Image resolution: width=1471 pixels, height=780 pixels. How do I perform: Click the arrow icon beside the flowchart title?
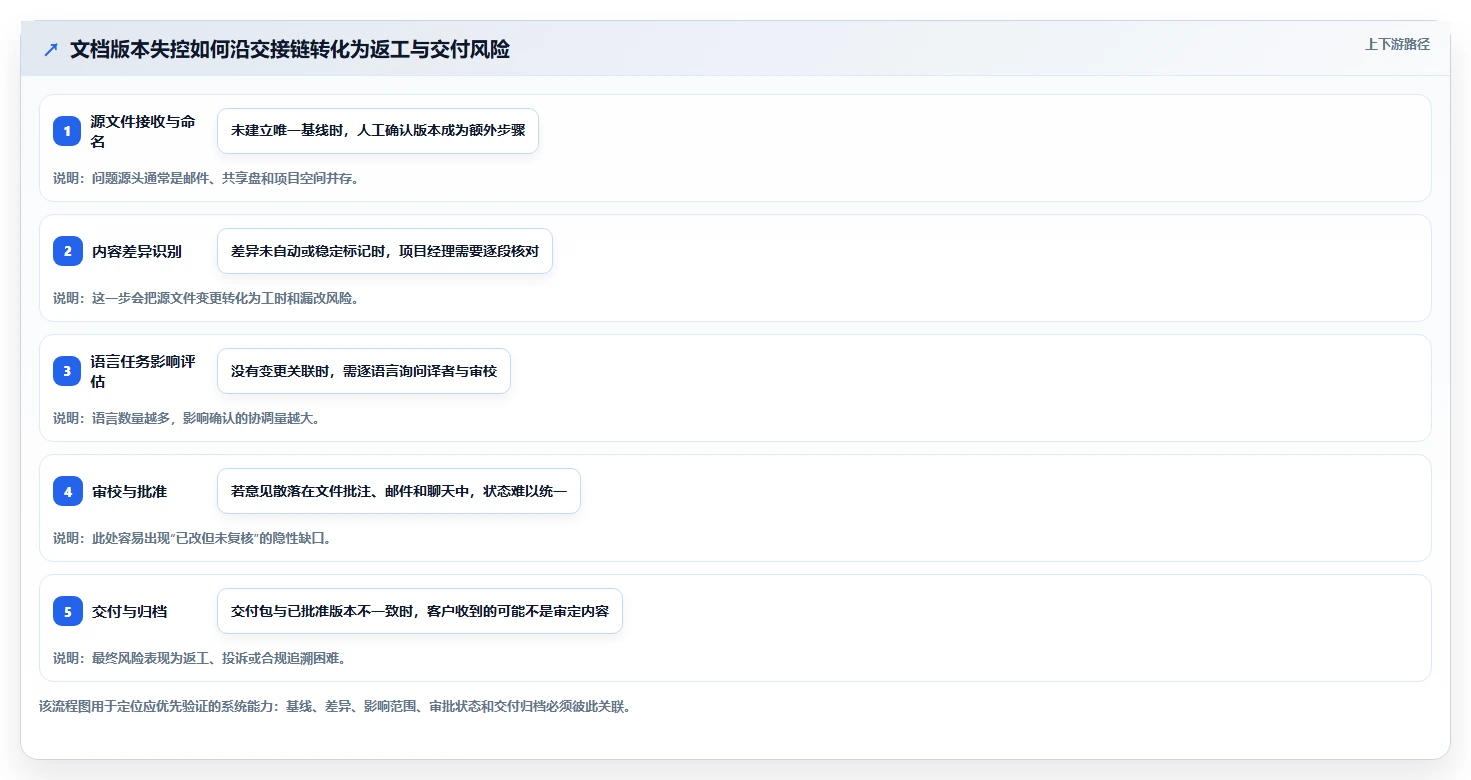click(51, 50)
